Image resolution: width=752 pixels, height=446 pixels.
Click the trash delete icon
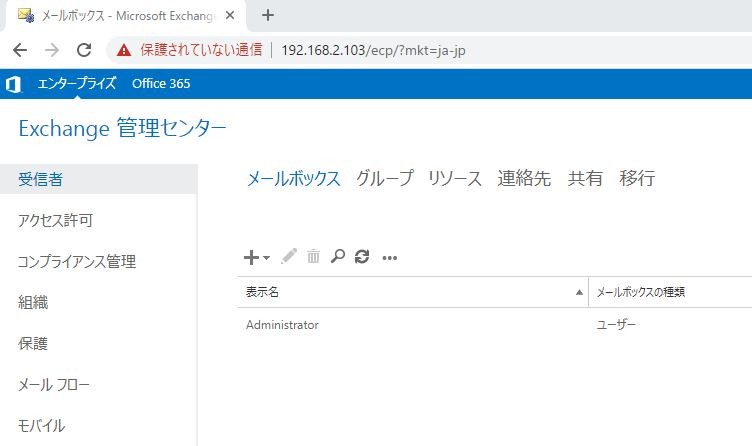(x=313, y=257)
